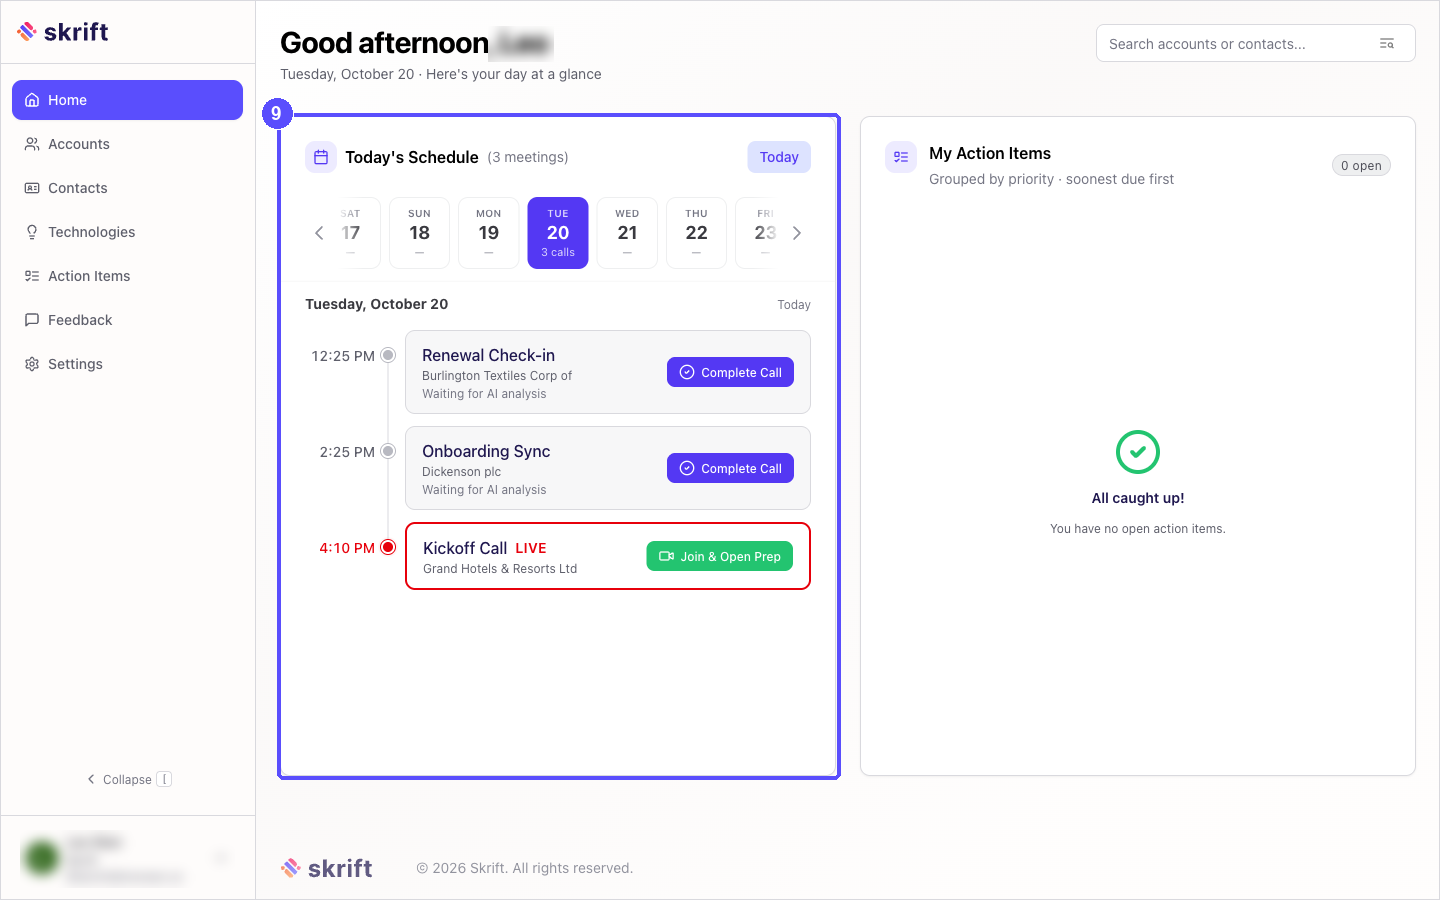The image size is (1440, 900).
Task: Select Wednesday 21 in the date strip
Action: 627,233
